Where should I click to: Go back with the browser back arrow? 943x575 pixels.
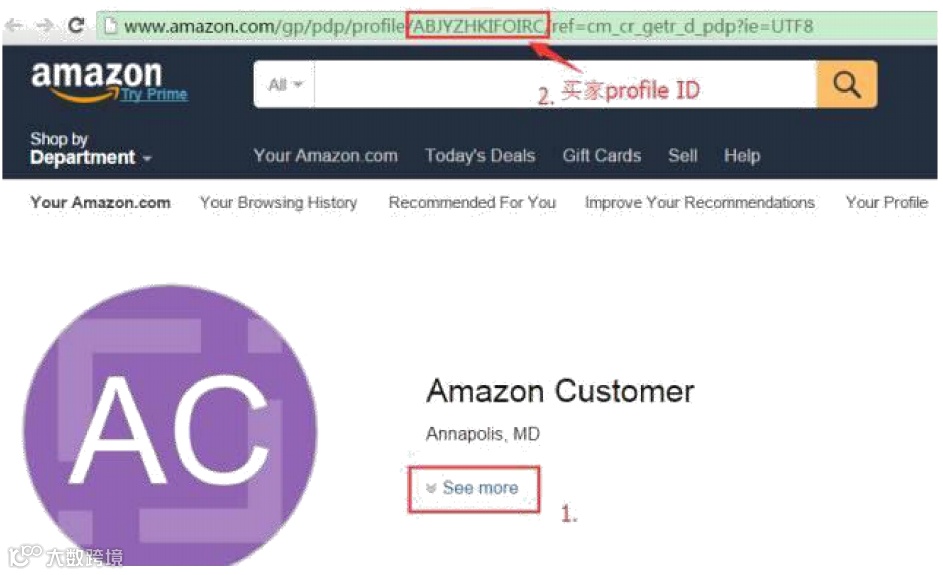click(x=15, y=26)
